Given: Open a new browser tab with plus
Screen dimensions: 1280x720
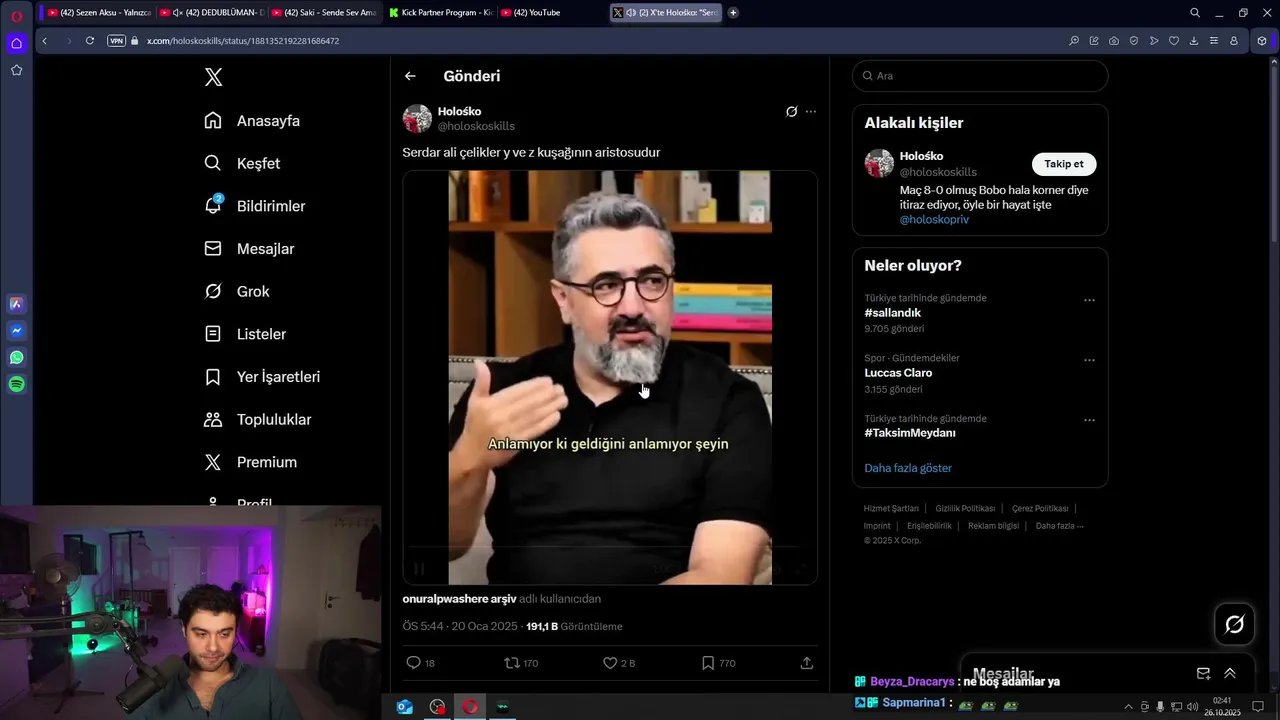Looking at the screenshot, I should (x=733, y=13).
